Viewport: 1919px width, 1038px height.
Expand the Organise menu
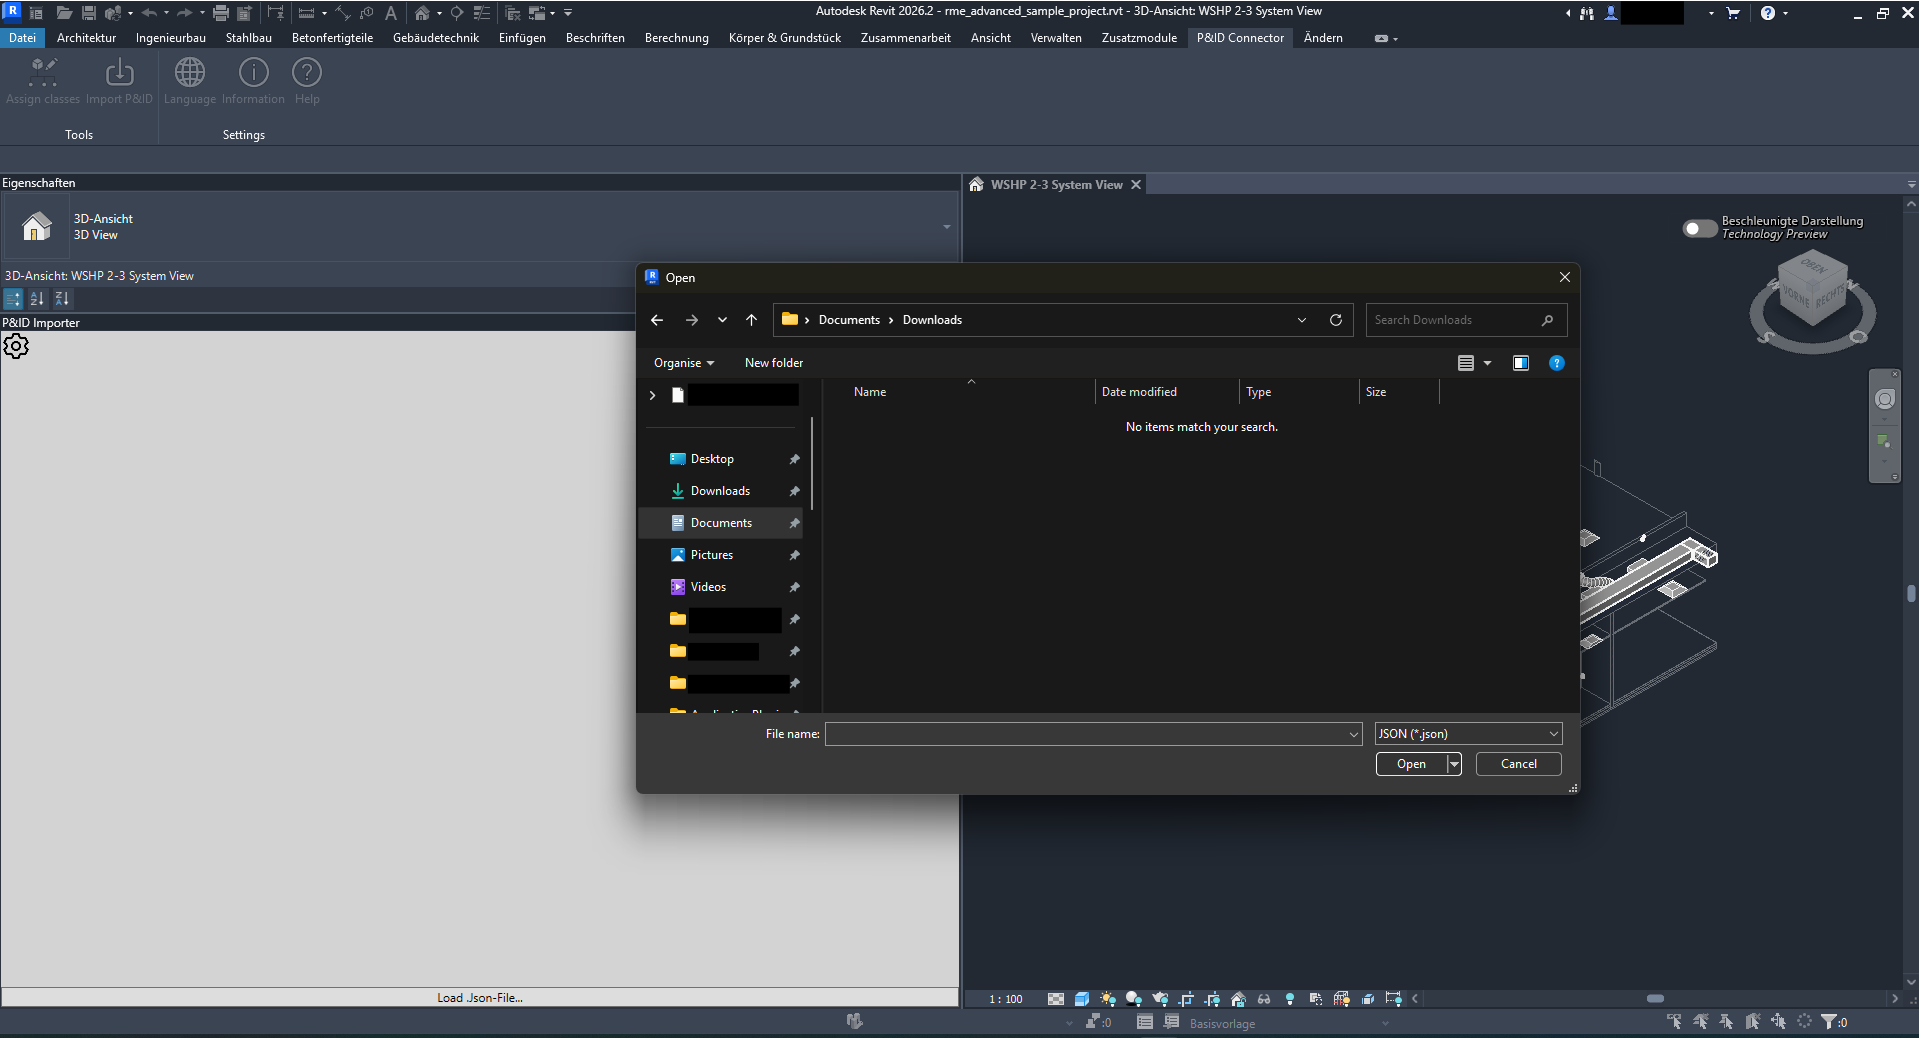[x=683, y=362]
